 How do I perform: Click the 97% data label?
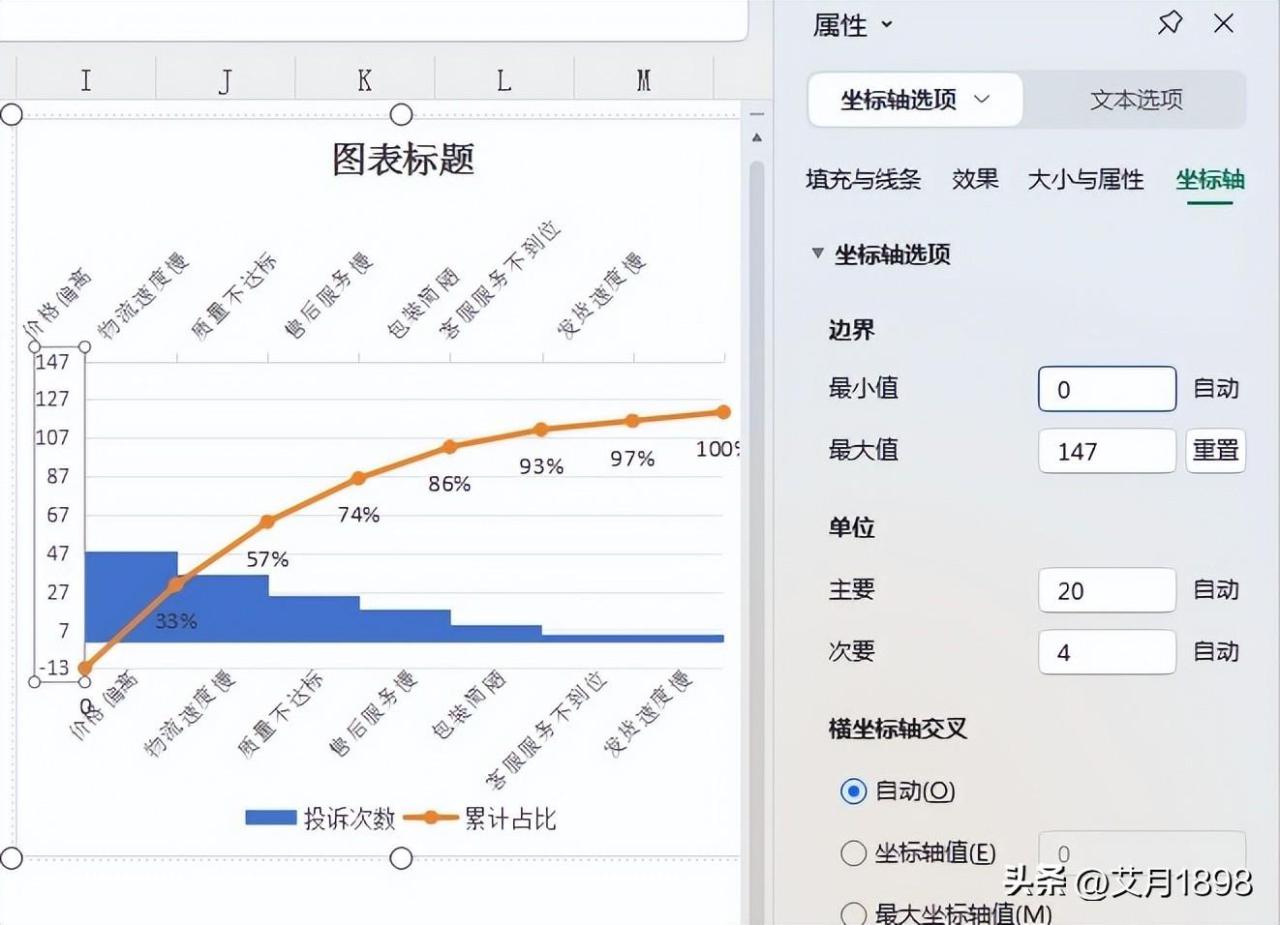tap(632, 459)
